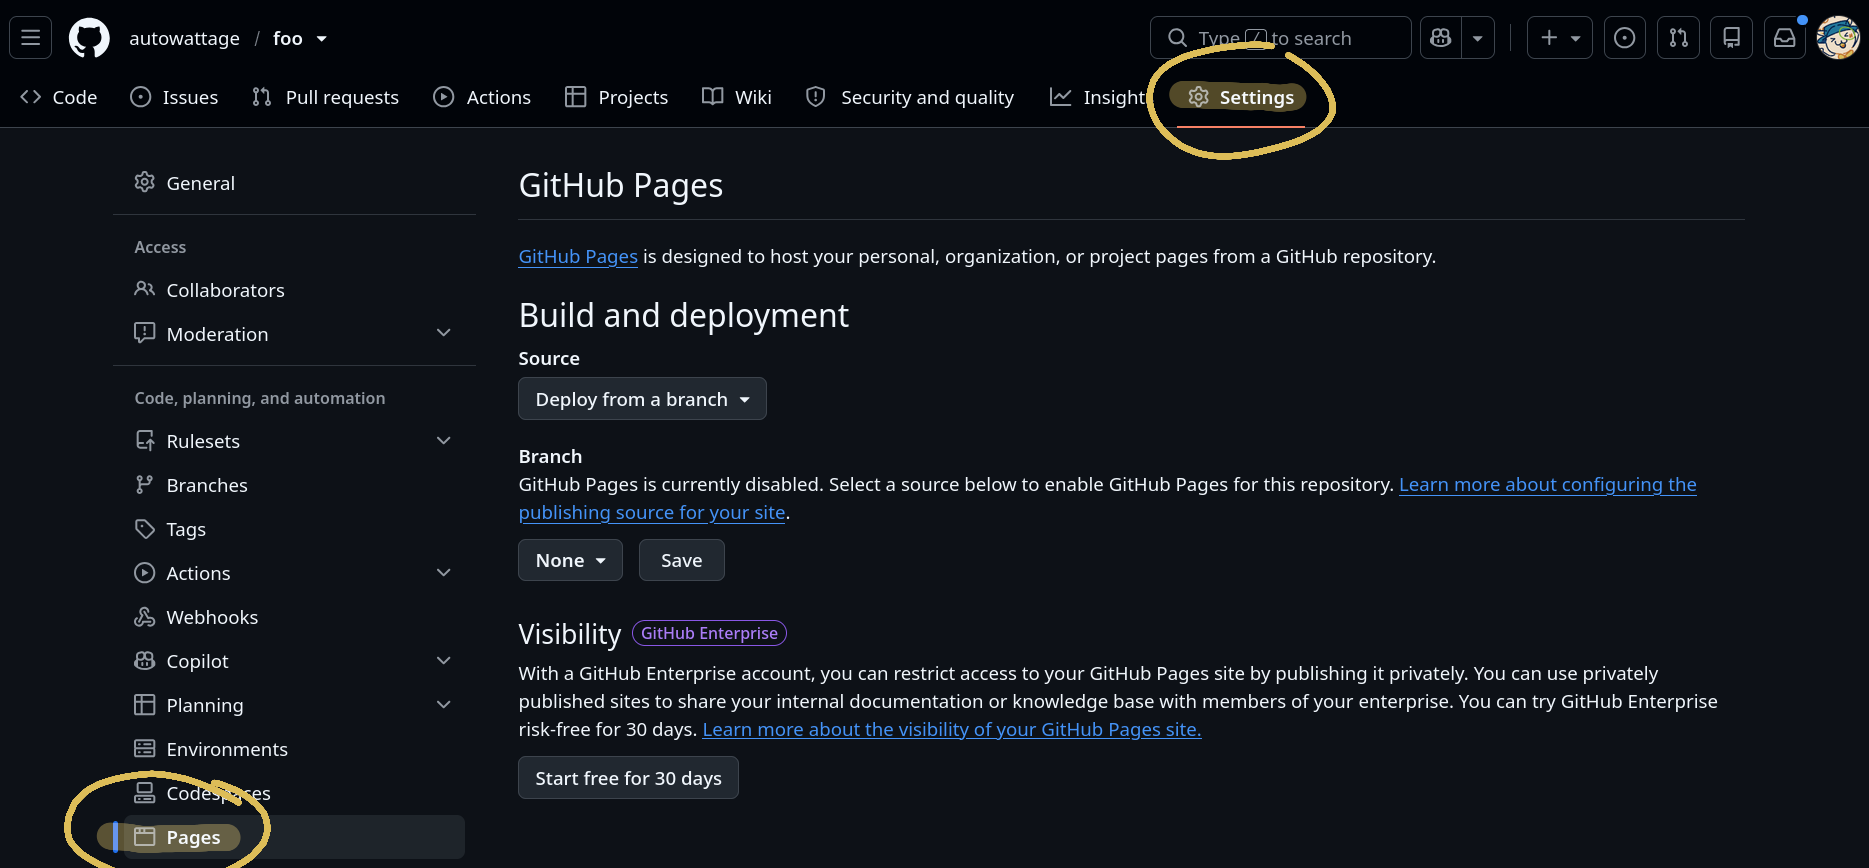Open the repositories icon in header
This screenshot has height=868, width=1869.
point(1731,38)
